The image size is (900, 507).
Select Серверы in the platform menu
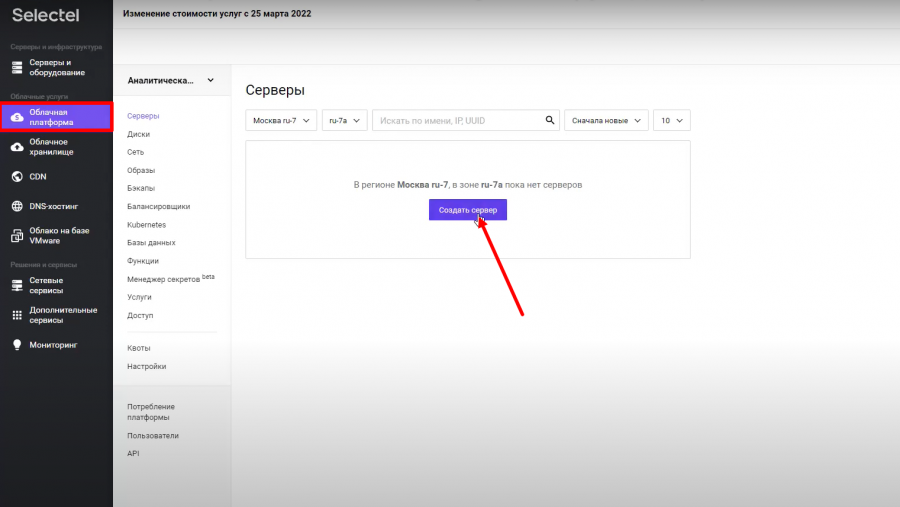[x=143, y=116]
